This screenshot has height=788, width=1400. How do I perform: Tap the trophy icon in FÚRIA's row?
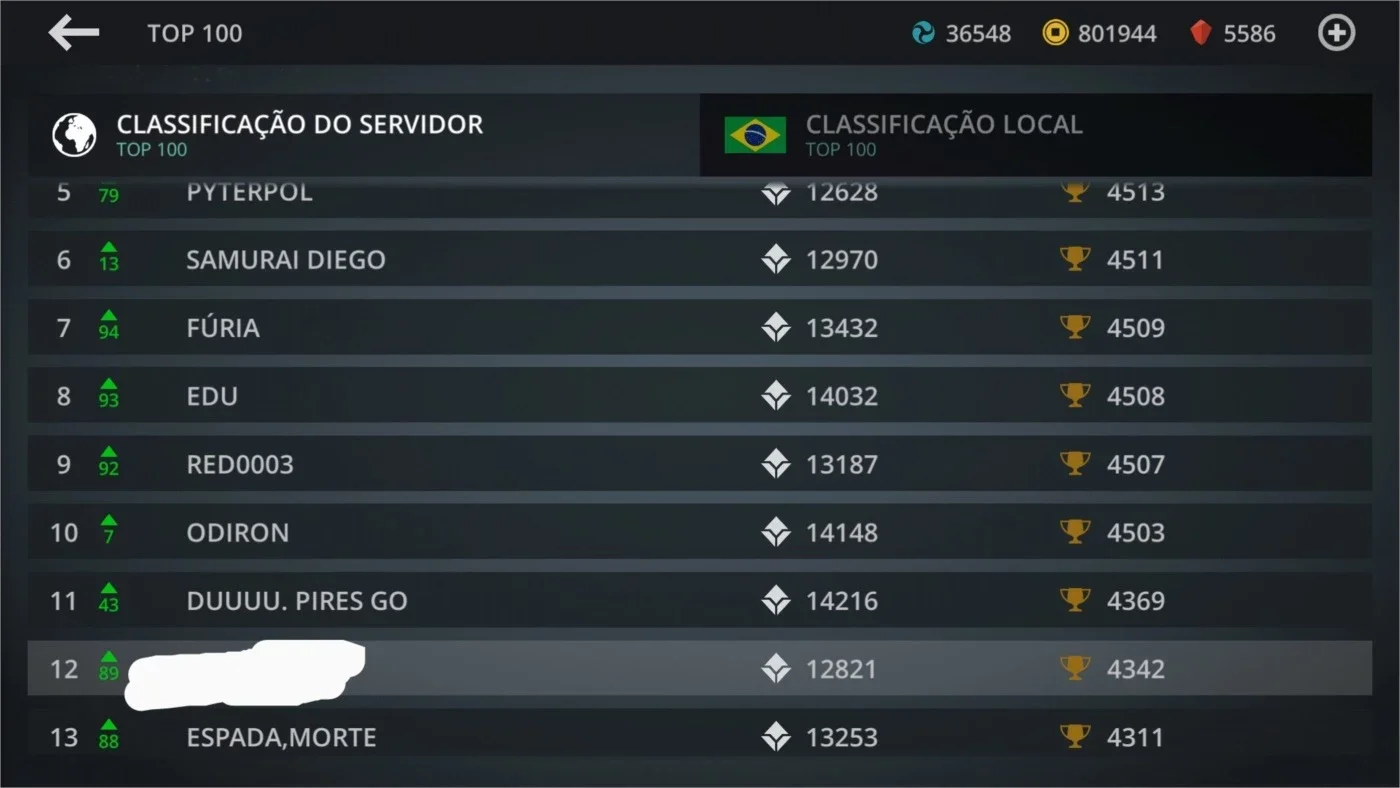(1075, 327)
